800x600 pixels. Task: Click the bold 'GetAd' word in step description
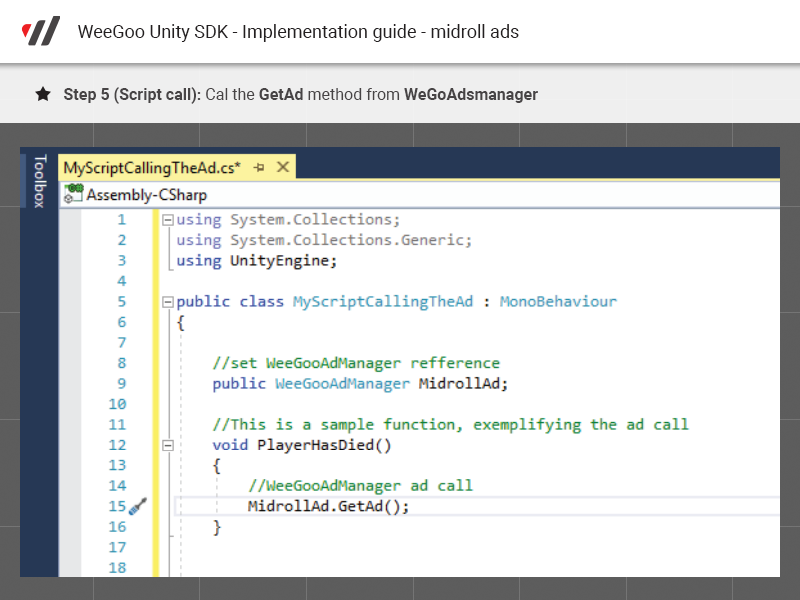[281, 94]
